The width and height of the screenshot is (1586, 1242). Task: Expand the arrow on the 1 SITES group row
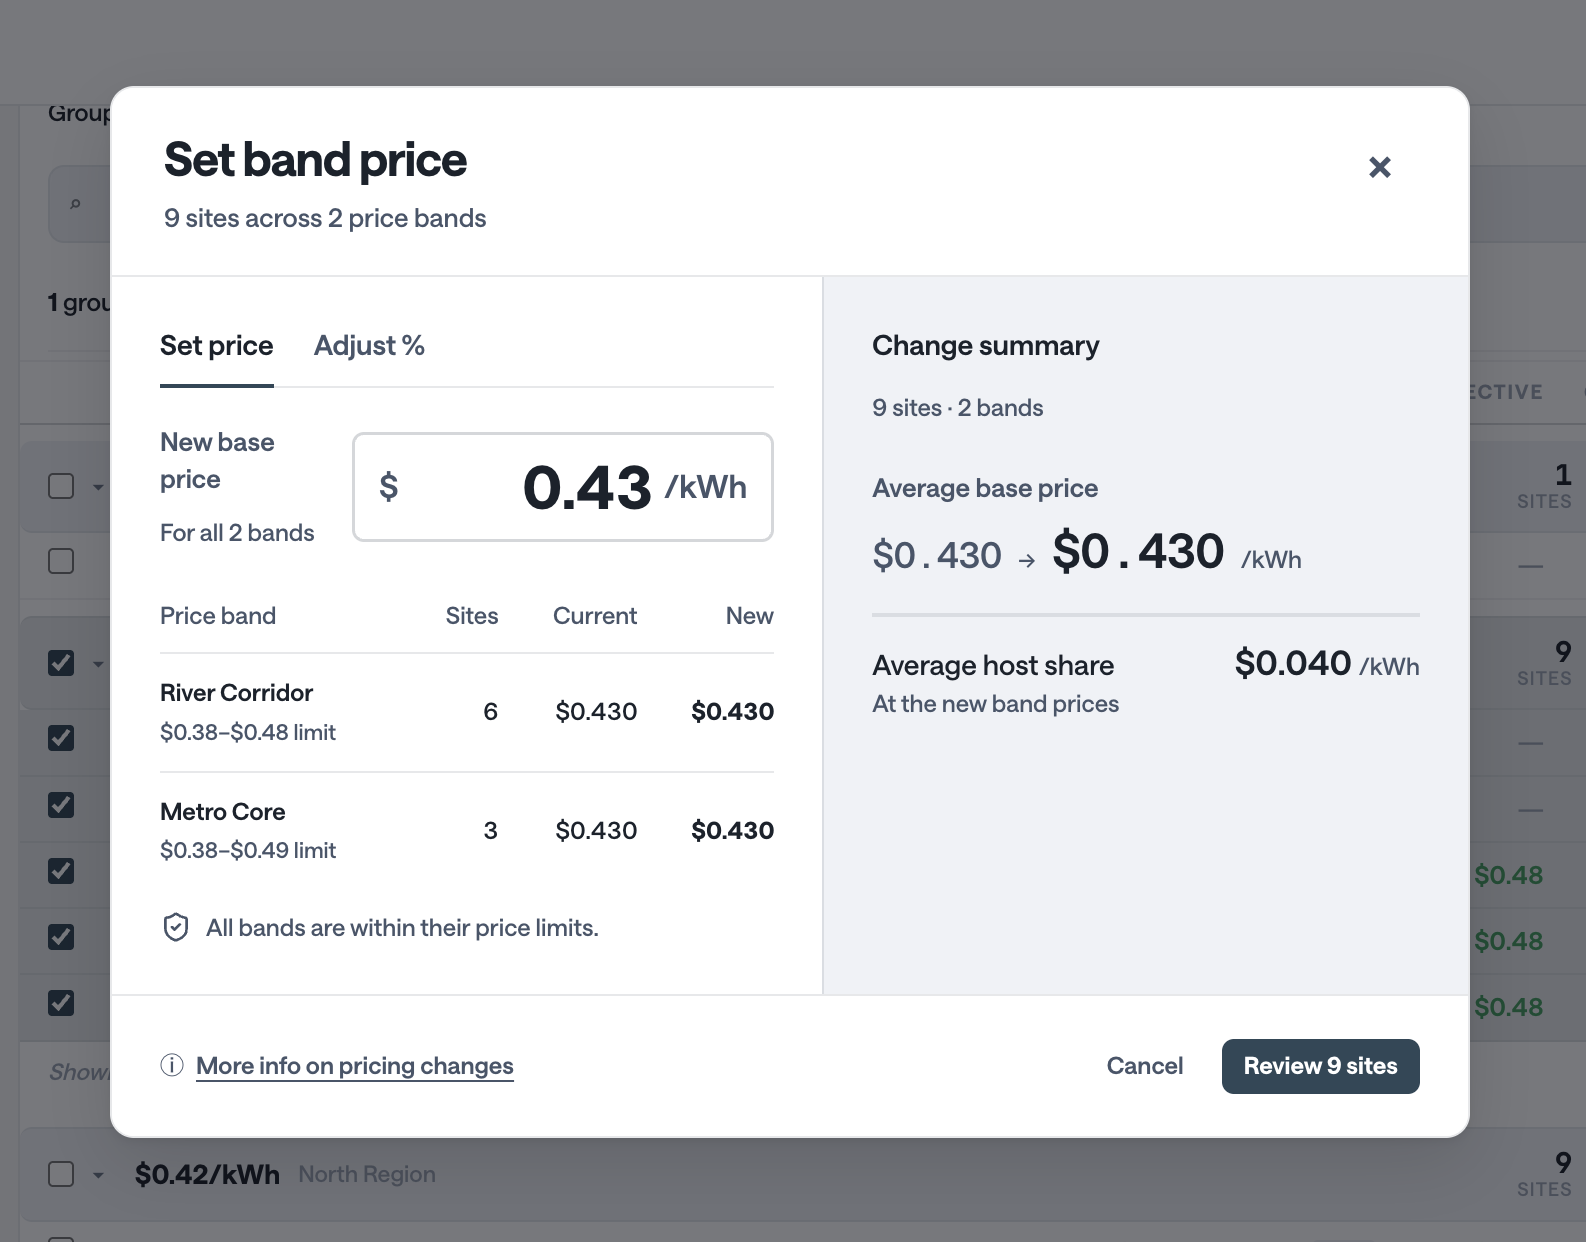point(98,487)
